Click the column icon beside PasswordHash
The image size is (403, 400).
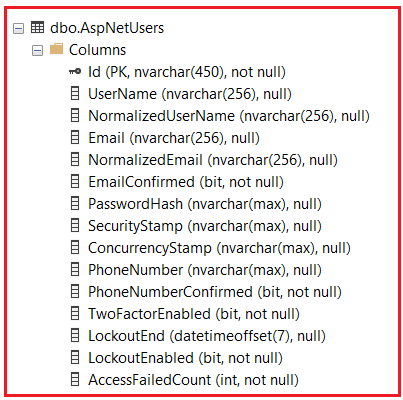[x=75, y=203]
